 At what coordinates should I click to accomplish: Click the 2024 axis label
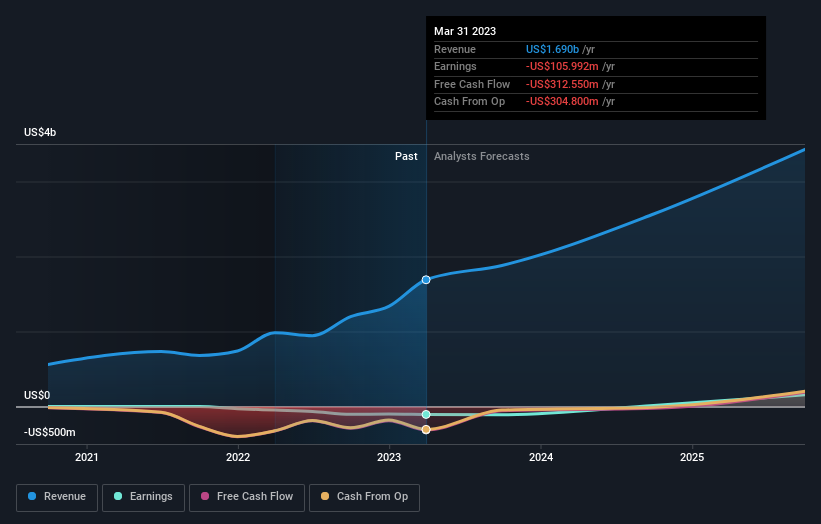pos(541,458)
